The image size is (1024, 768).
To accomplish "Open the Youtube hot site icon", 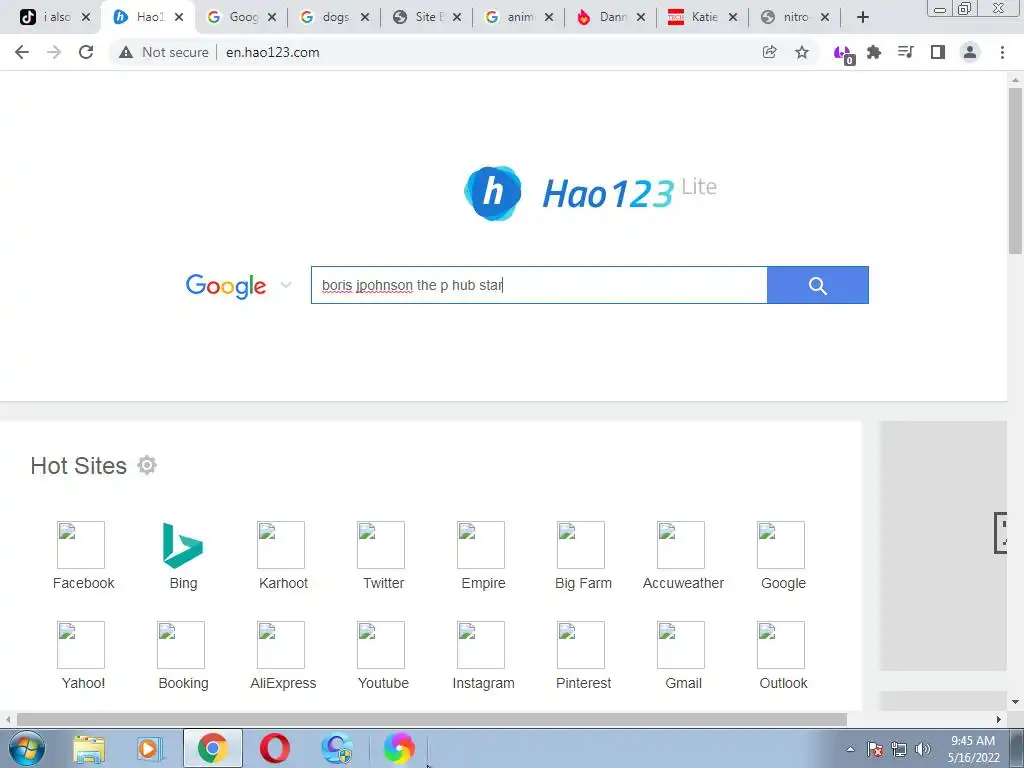I will pyautogui.click(x=381, y=645).
